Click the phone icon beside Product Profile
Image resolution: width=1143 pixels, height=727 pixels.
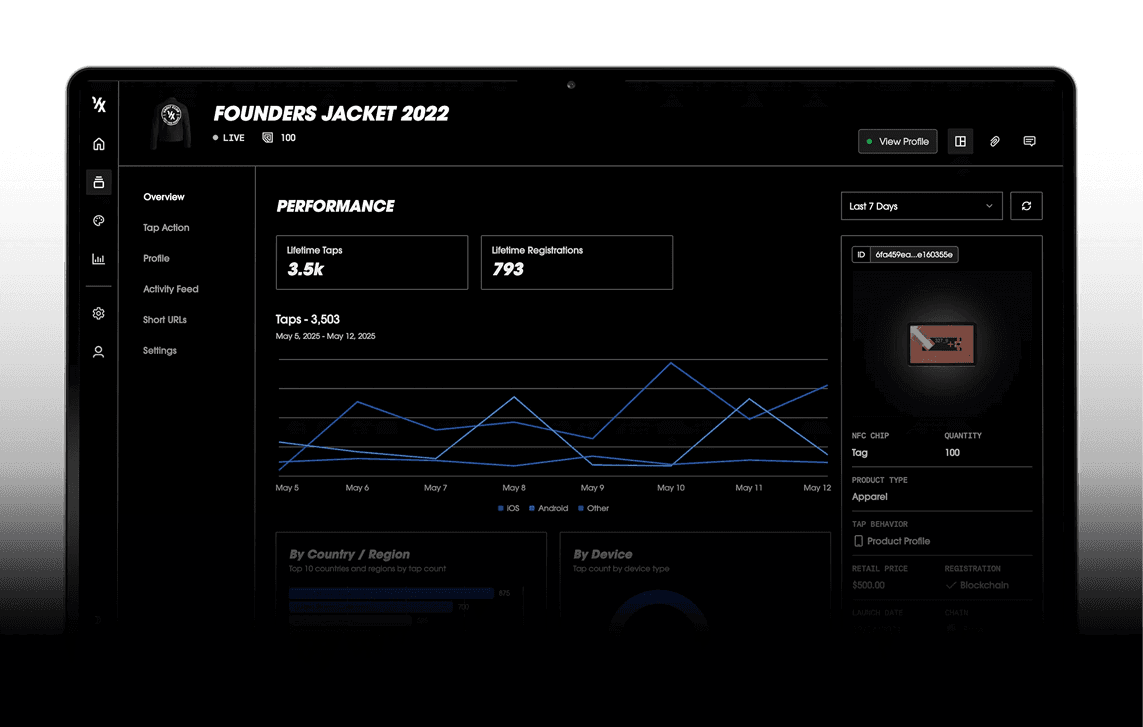click(x=858, y=541)
